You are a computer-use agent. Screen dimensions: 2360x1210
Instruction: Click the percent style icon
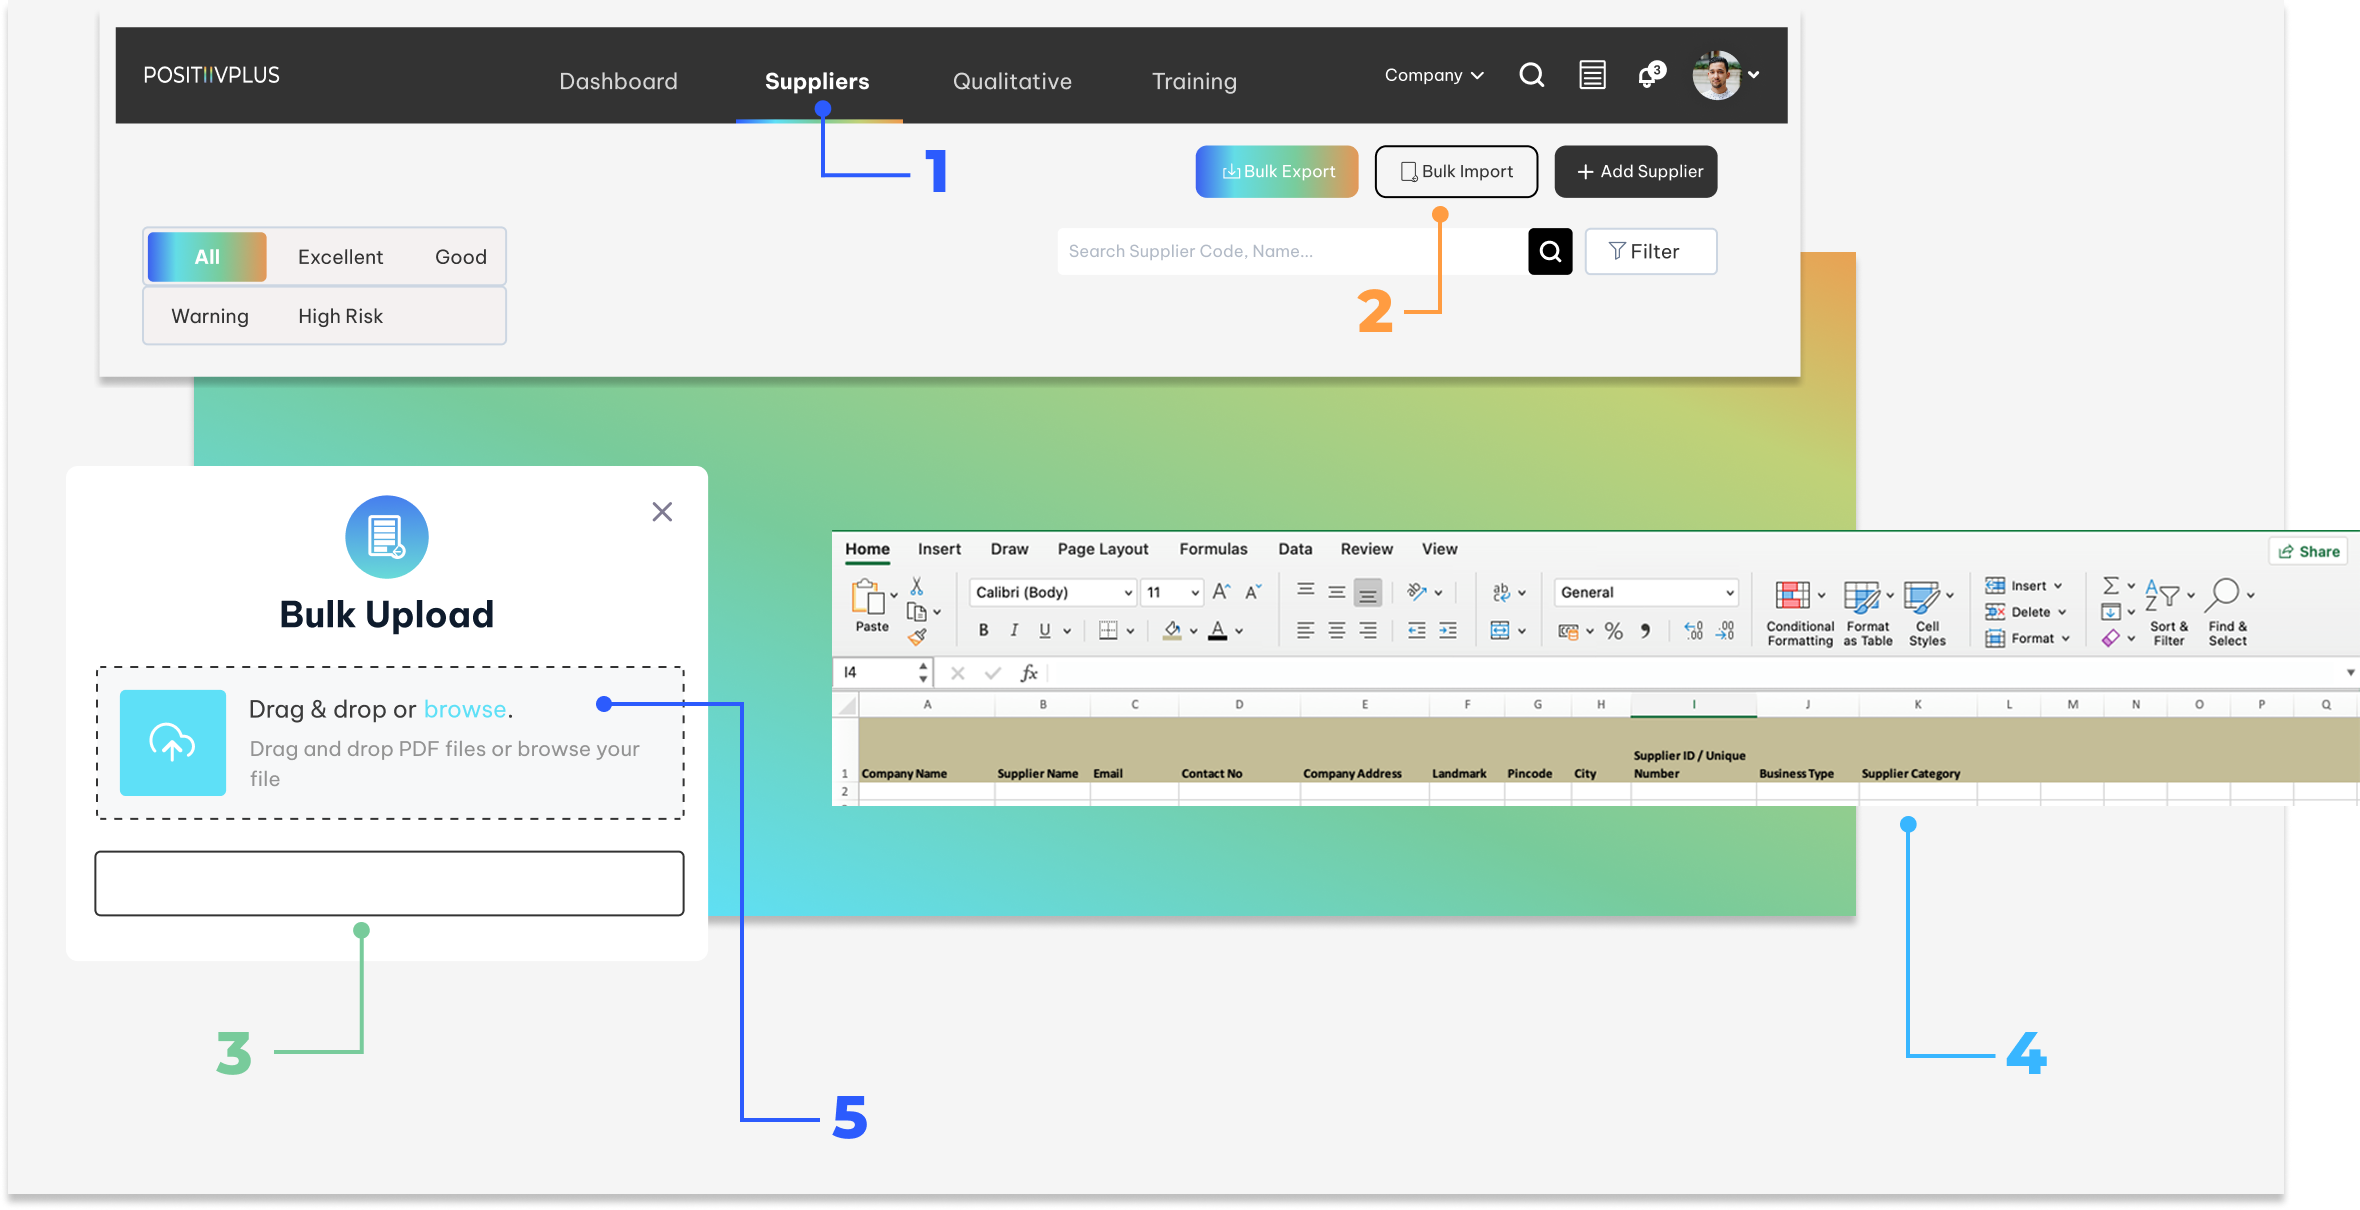click(x=1613, y=631)
